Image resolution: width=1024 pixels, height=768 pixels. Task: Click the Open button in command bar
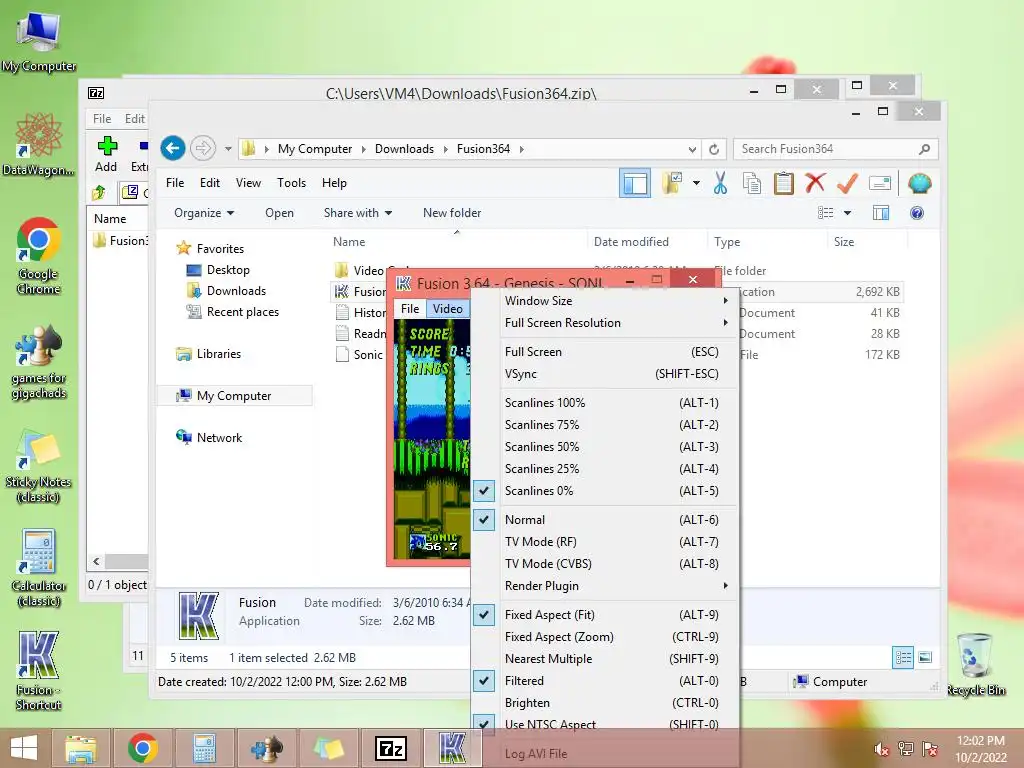point(280,213)
